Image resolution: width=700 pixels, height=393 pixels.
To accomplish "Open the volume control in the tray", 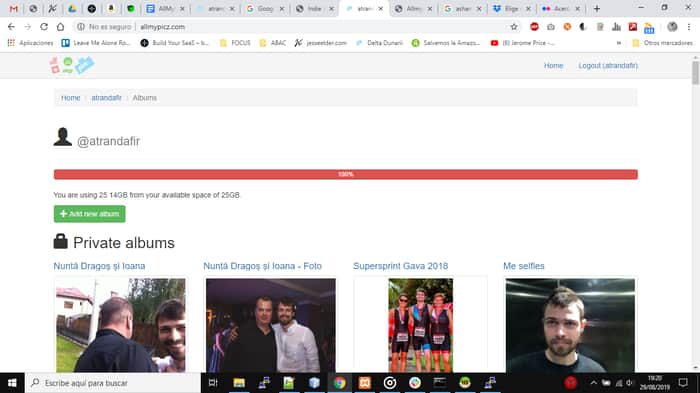I will [629, 383].
